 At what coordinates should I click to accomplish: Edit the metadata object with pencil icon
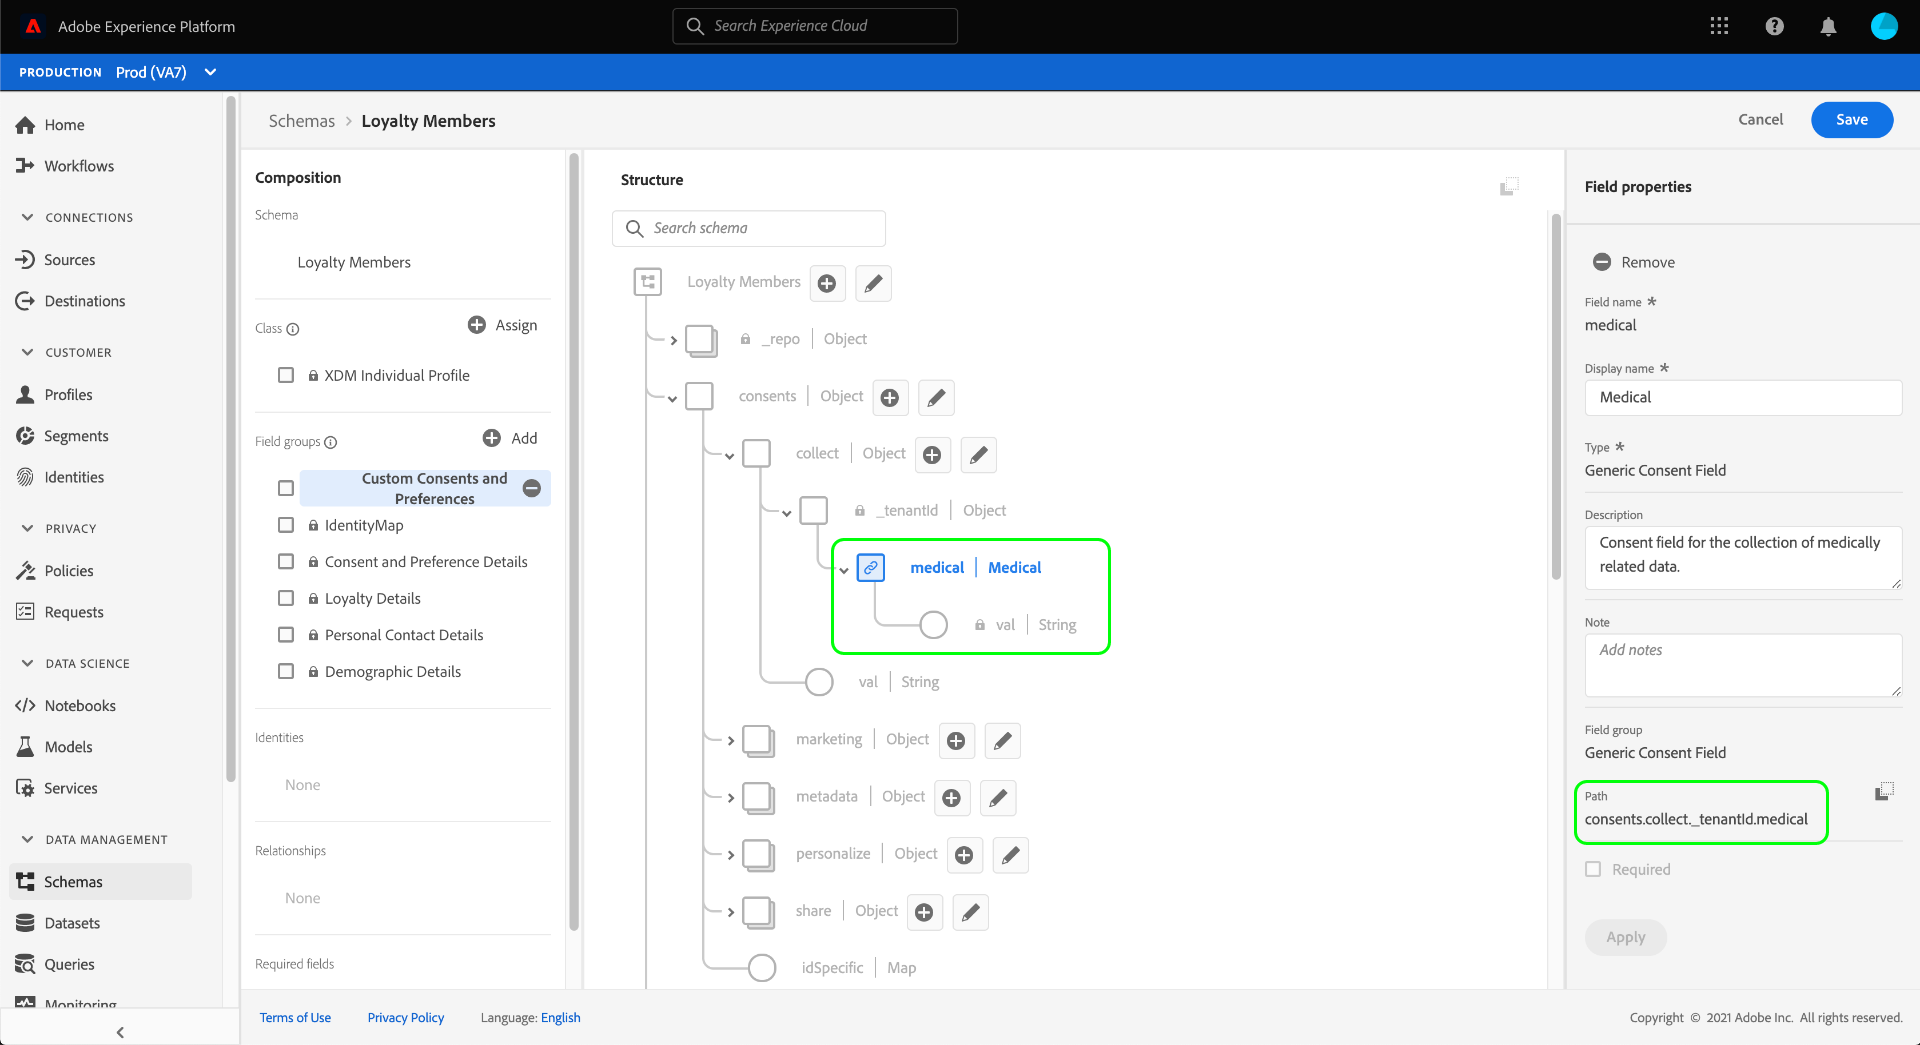[x=998, y=797]
